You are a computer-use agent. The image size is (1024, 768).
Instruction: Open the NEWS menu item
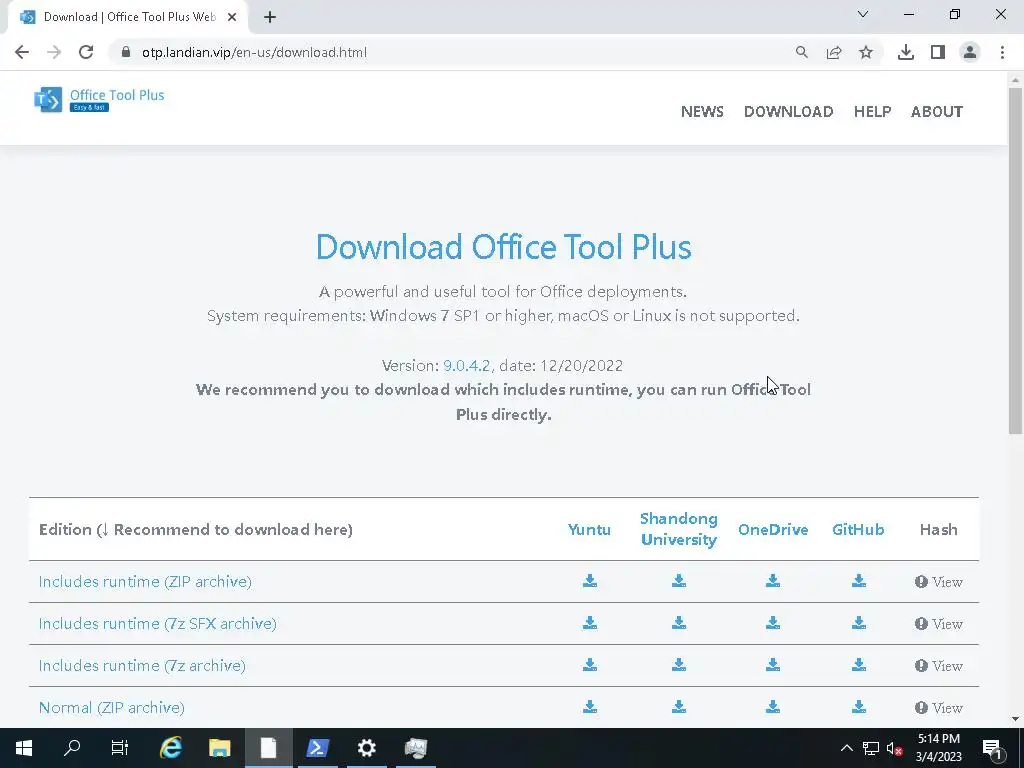(702, 112)
